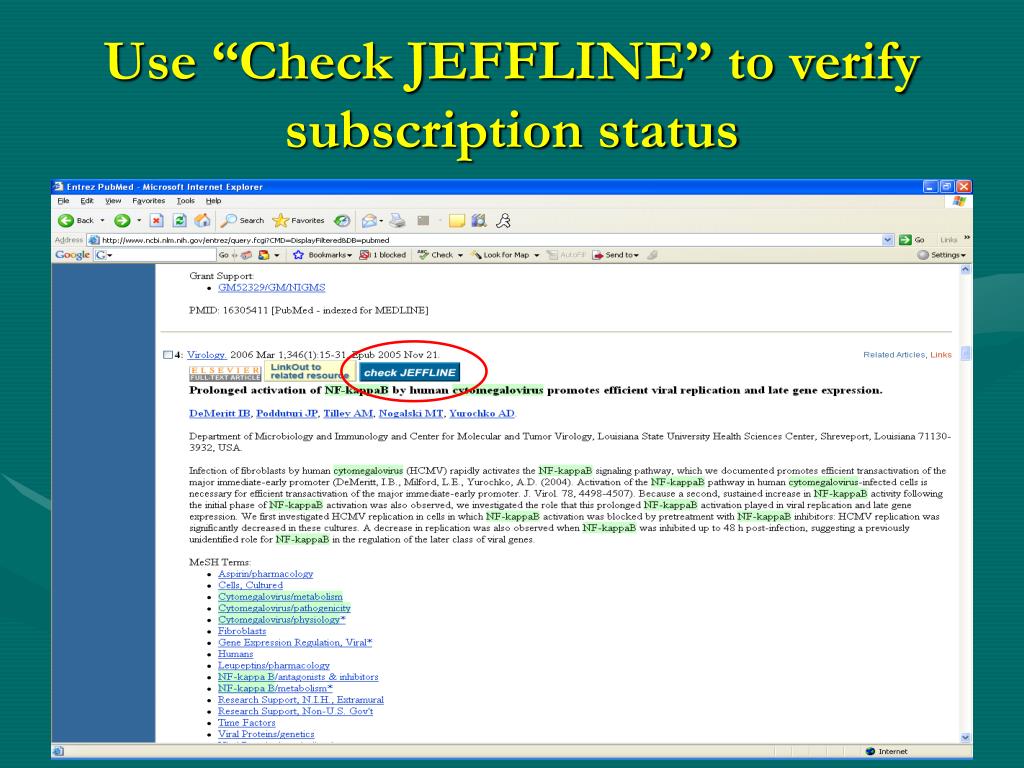Expand the Links toolbar chevron

point(967,238)
